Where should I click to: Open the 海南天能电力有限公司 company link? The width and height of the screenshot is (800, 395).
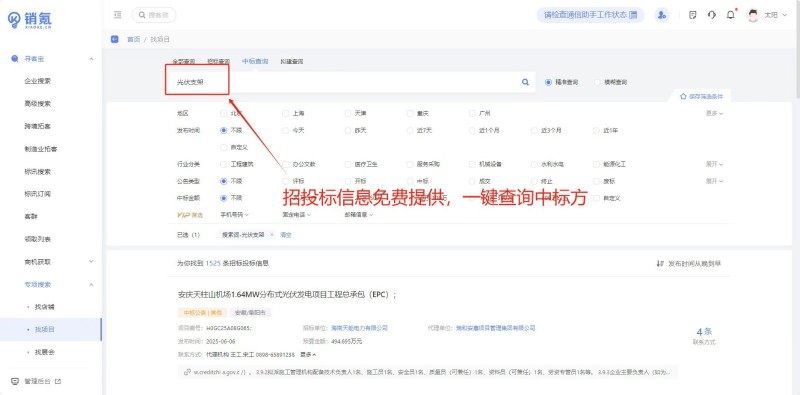click(x=360, y=328)
